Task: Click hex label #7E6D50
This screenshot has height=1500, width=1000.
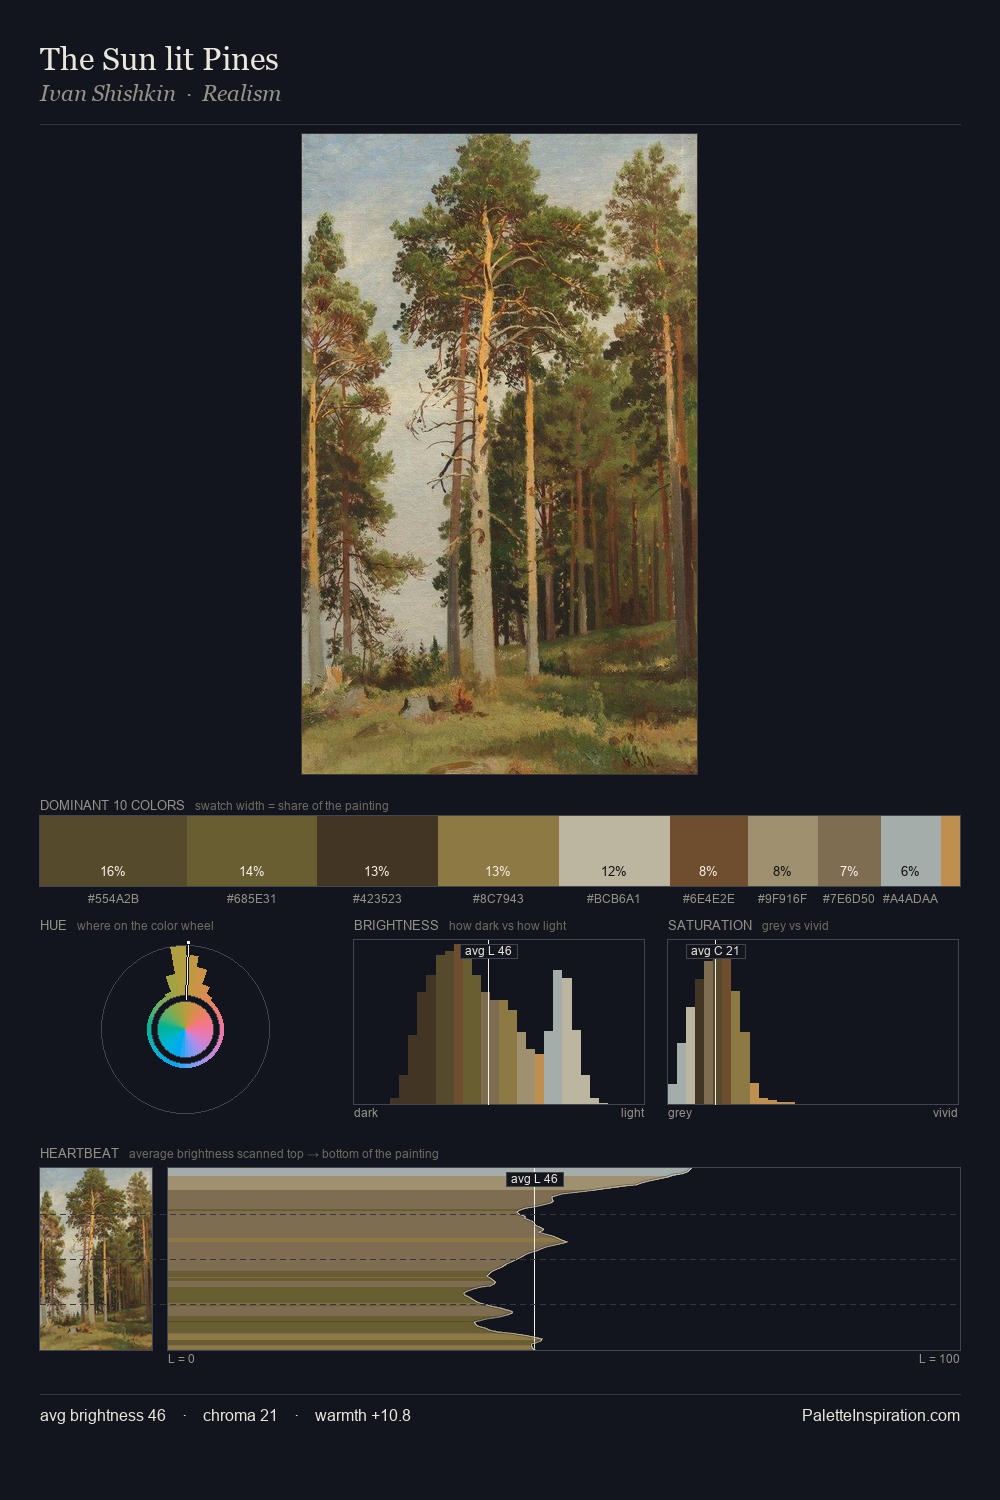Action: 848,899
